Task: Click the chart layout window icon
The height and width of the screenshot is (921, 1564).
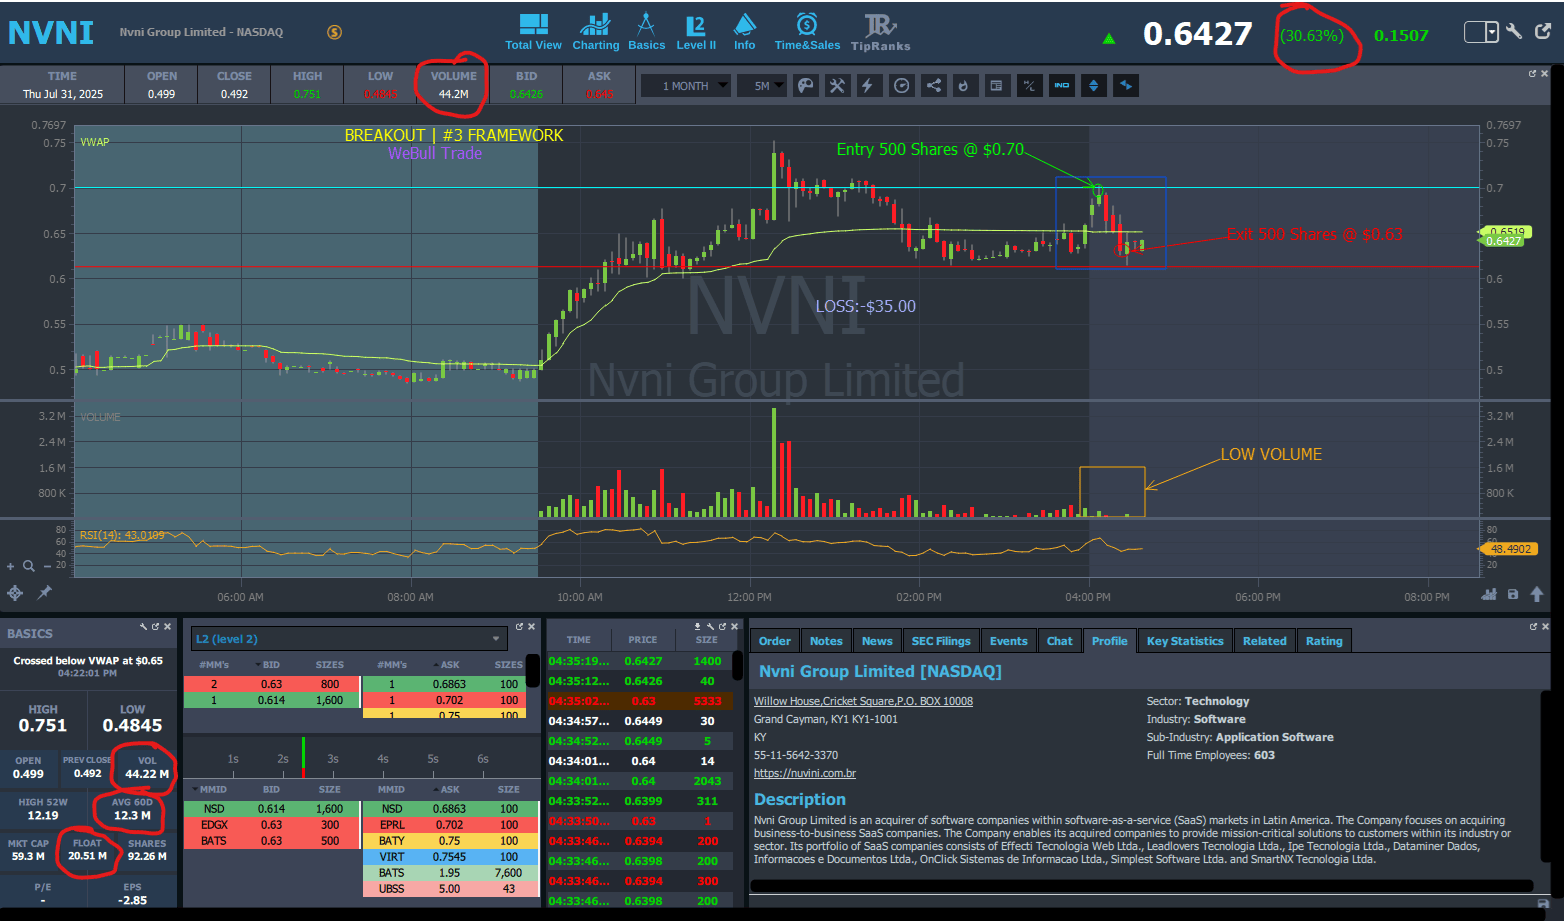Action: point(996,86)
